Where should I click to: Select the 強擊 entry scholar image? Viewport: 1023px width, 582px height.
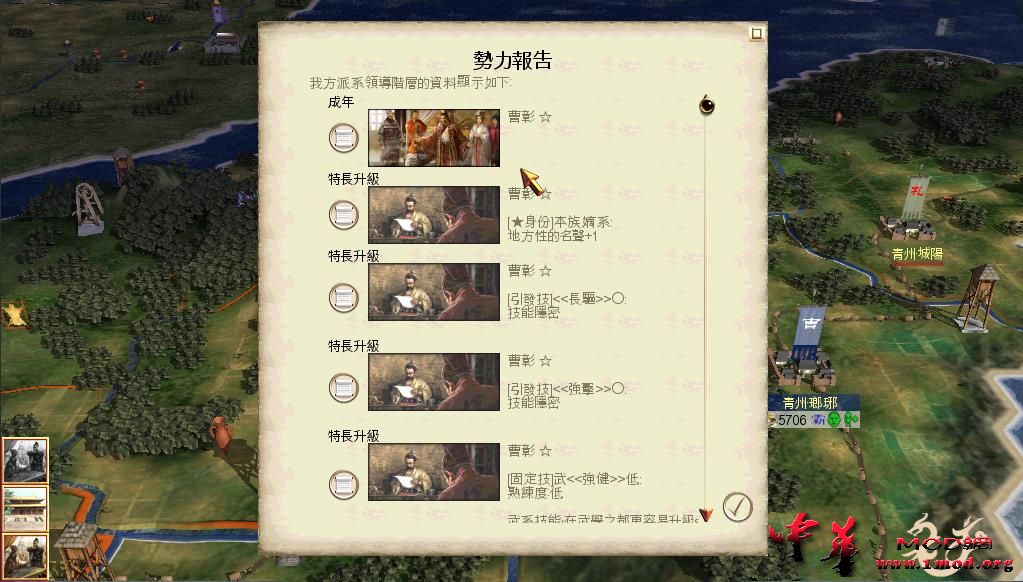tap(434, 382)
